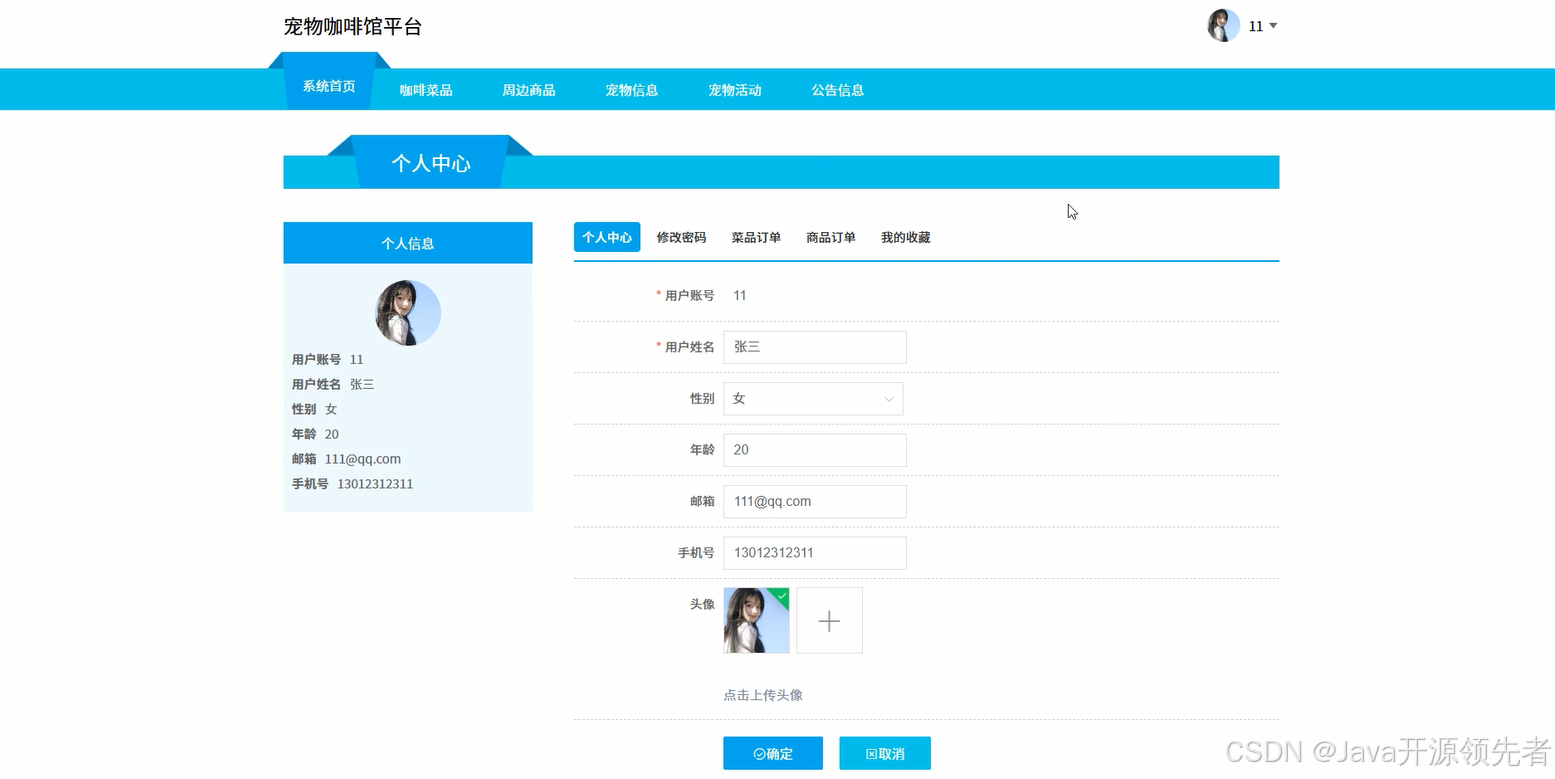Viewport: 1555px width, 779px height.
Task: Switch to 我的收藏 tab
Action: (906, 237)
